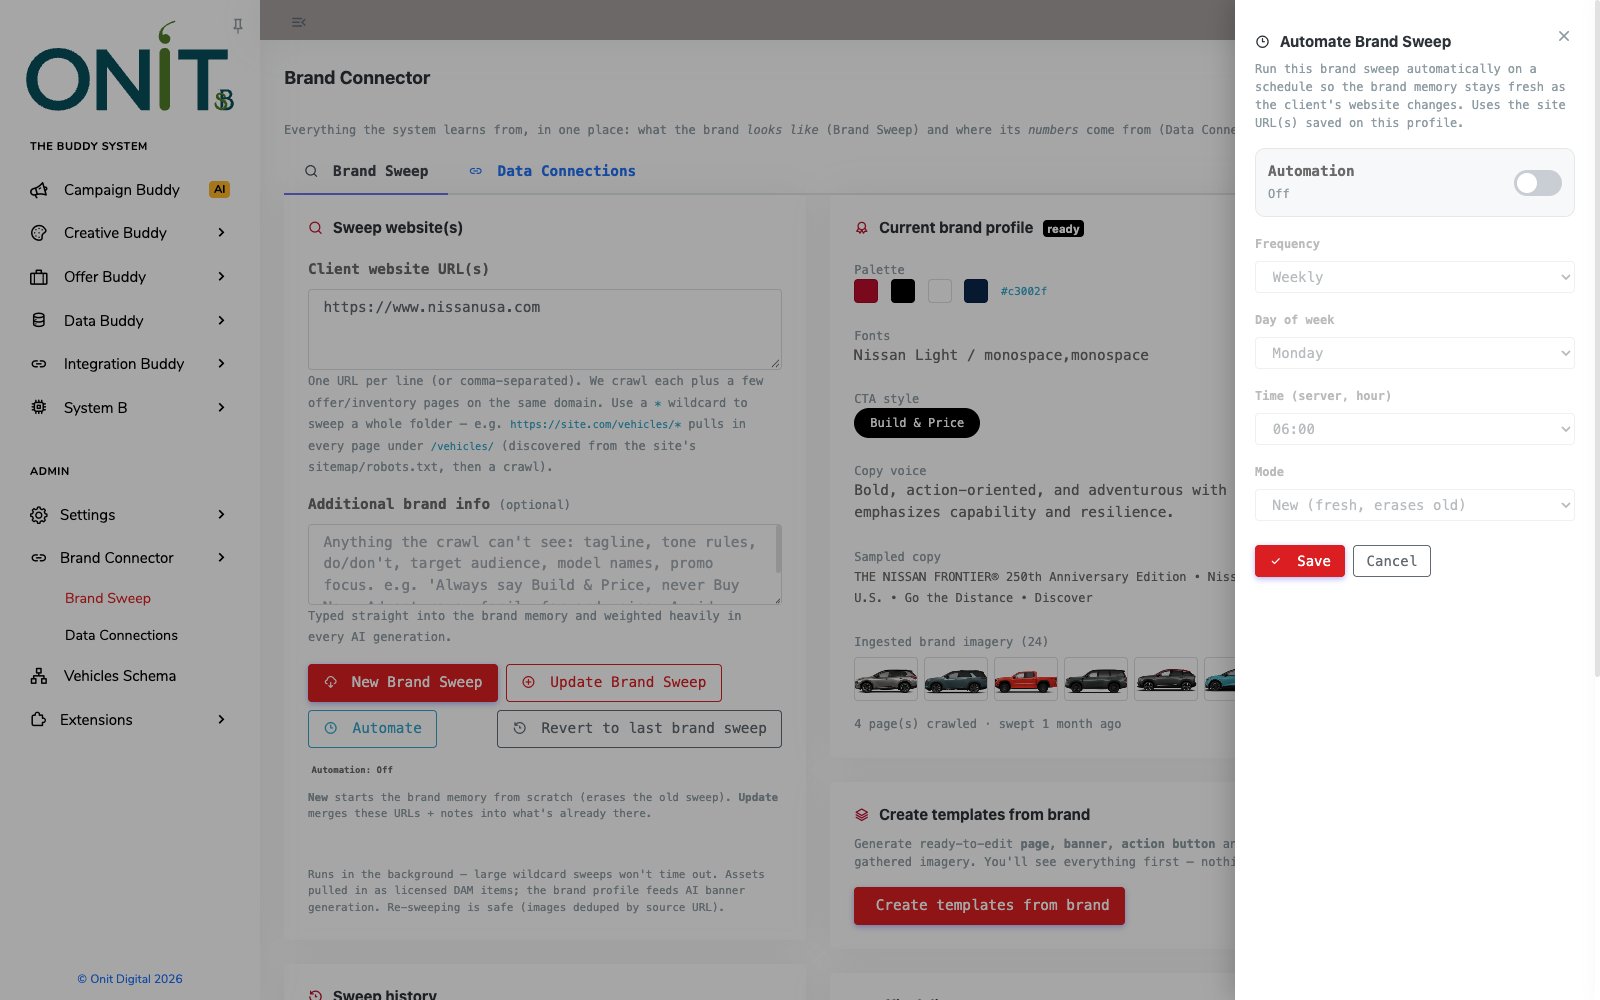1600x1000 pixels.
Task: Click the AI badge on Campaign Buddy
Action: click(219, 189)
